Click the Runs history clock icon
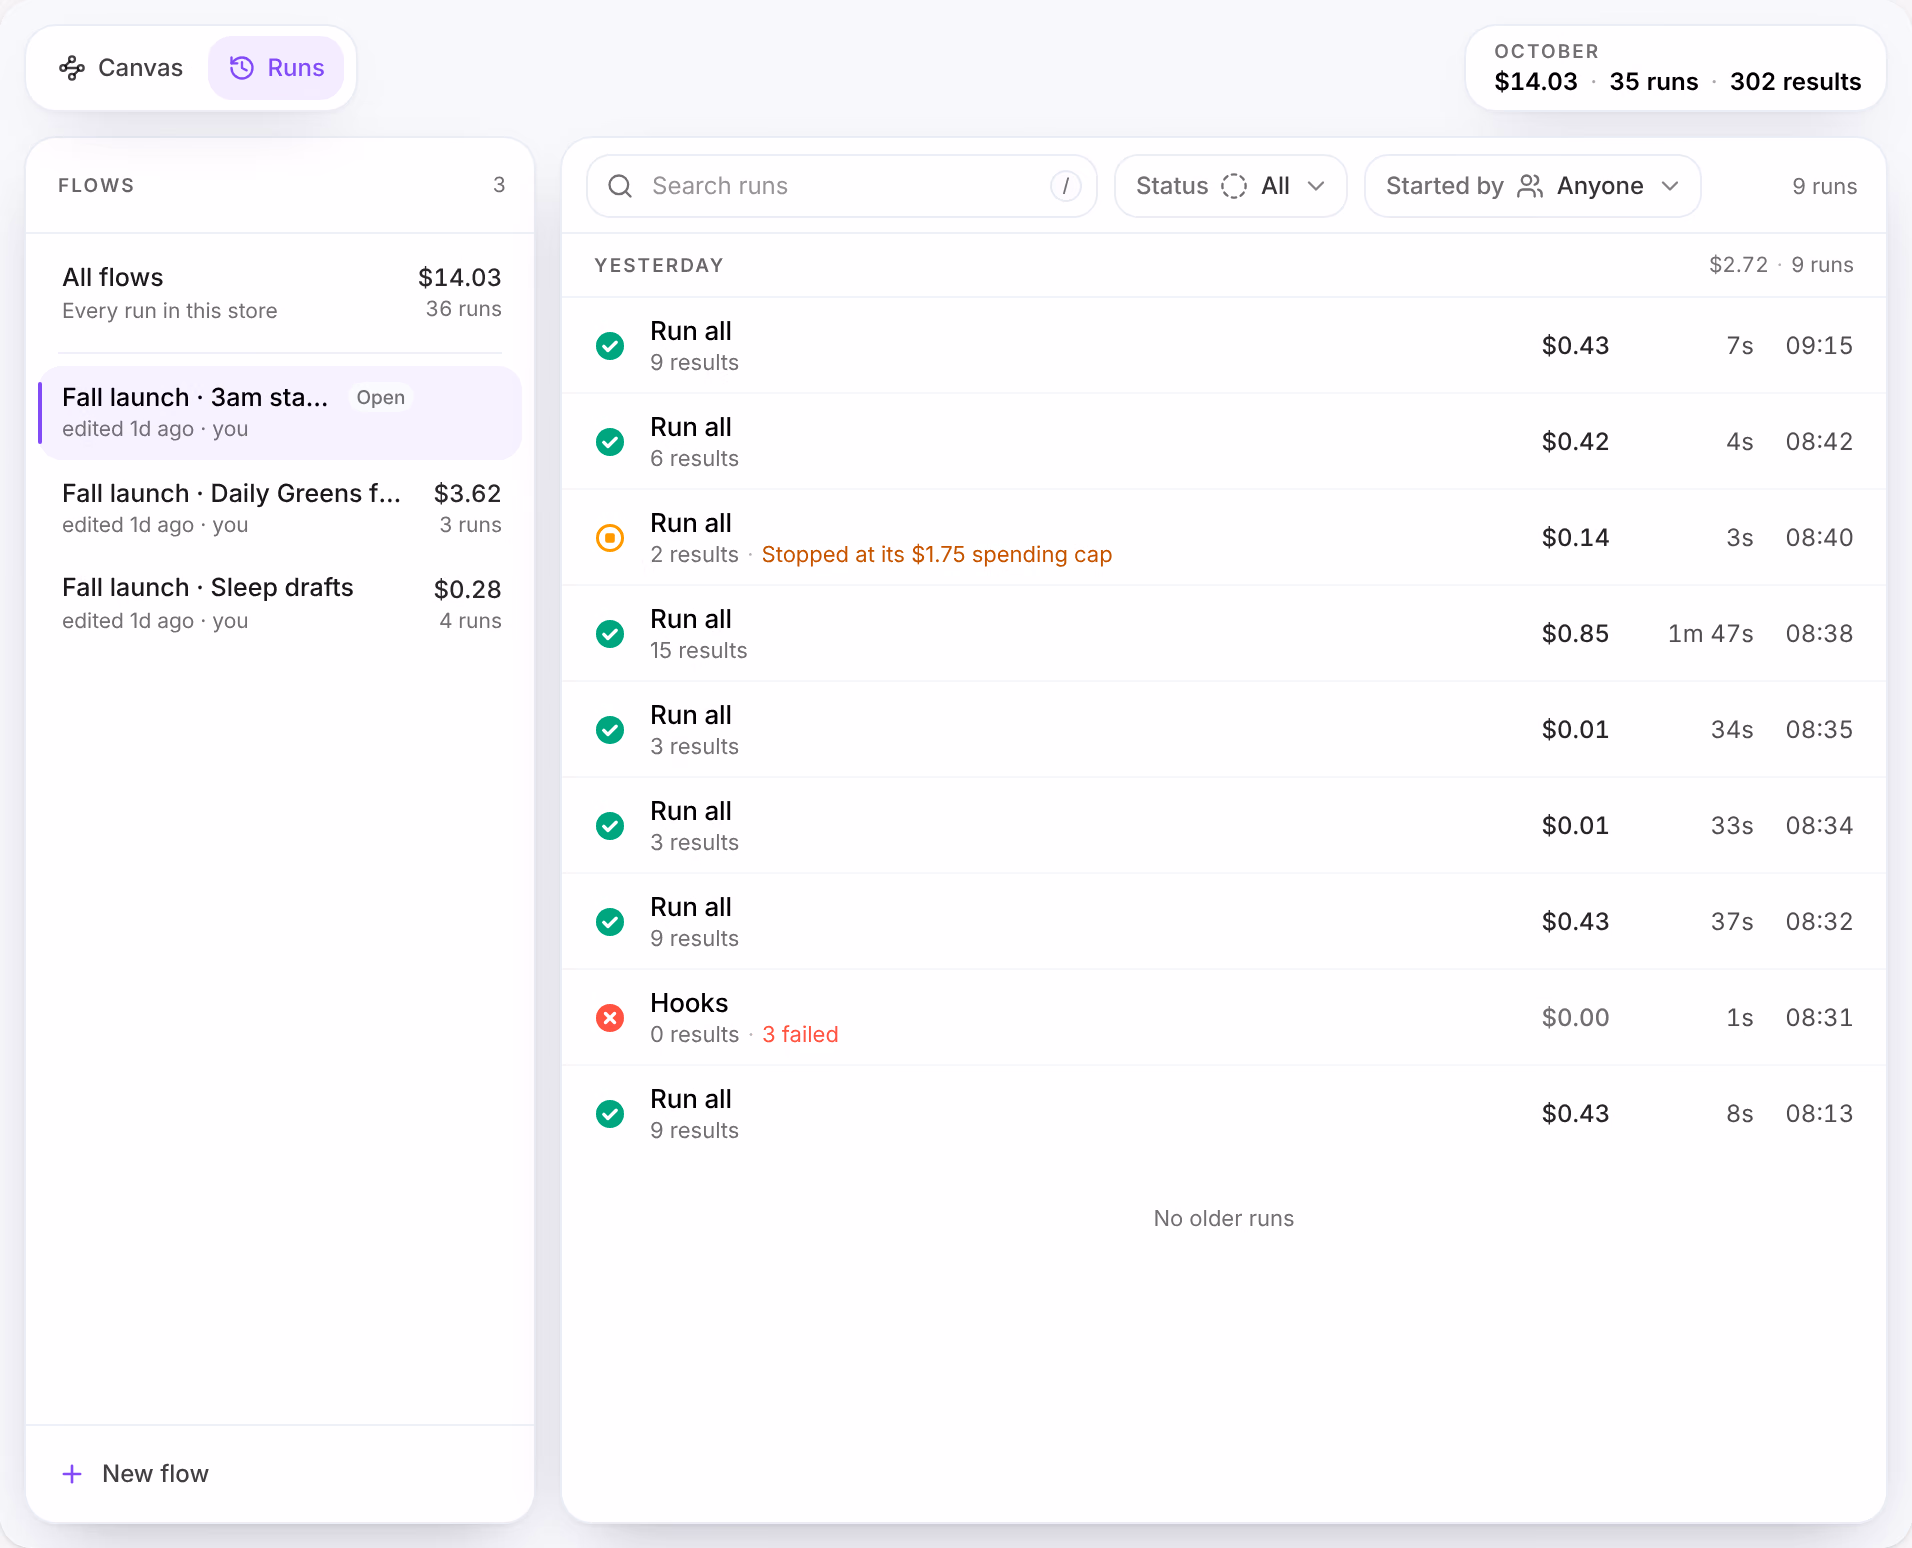Screen dimensions: 1912x1548 pos(242,68)
